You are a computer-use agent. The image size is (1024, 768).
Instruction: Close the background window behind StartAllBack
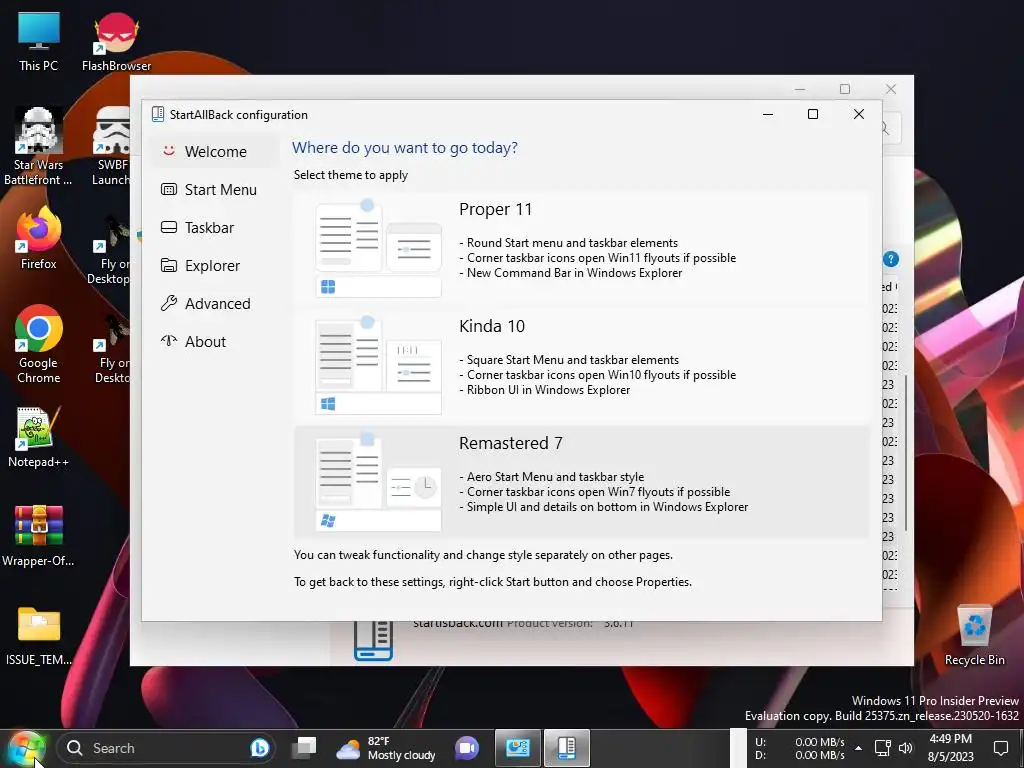pos(891,89)
